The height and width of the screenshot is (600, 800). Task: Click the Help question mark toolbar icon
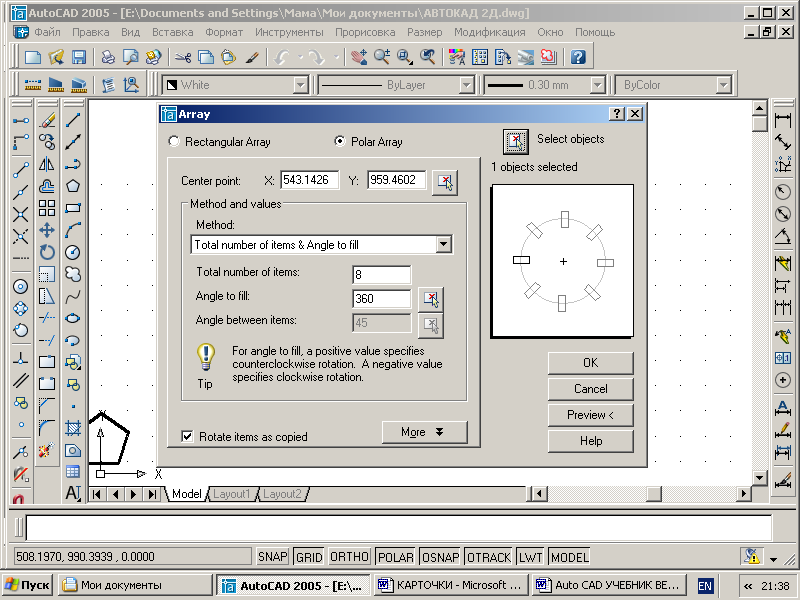coord(578,57)
